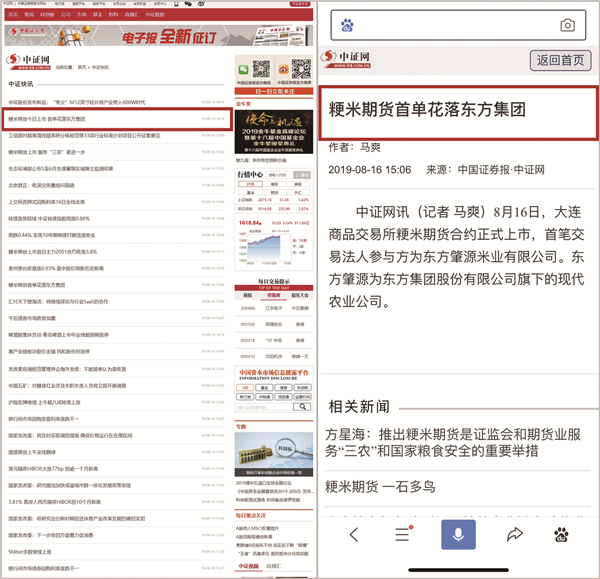Tap the camera icon in the mobile search bar
The width and height of the screenshot is (600, 579).
pos(567,25)
